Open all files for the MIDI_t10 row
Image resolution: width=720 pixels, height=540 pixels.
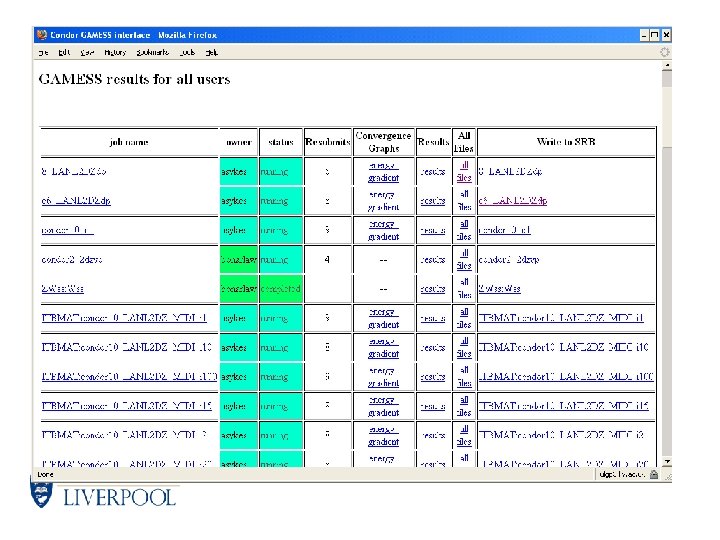click(464, 347)
